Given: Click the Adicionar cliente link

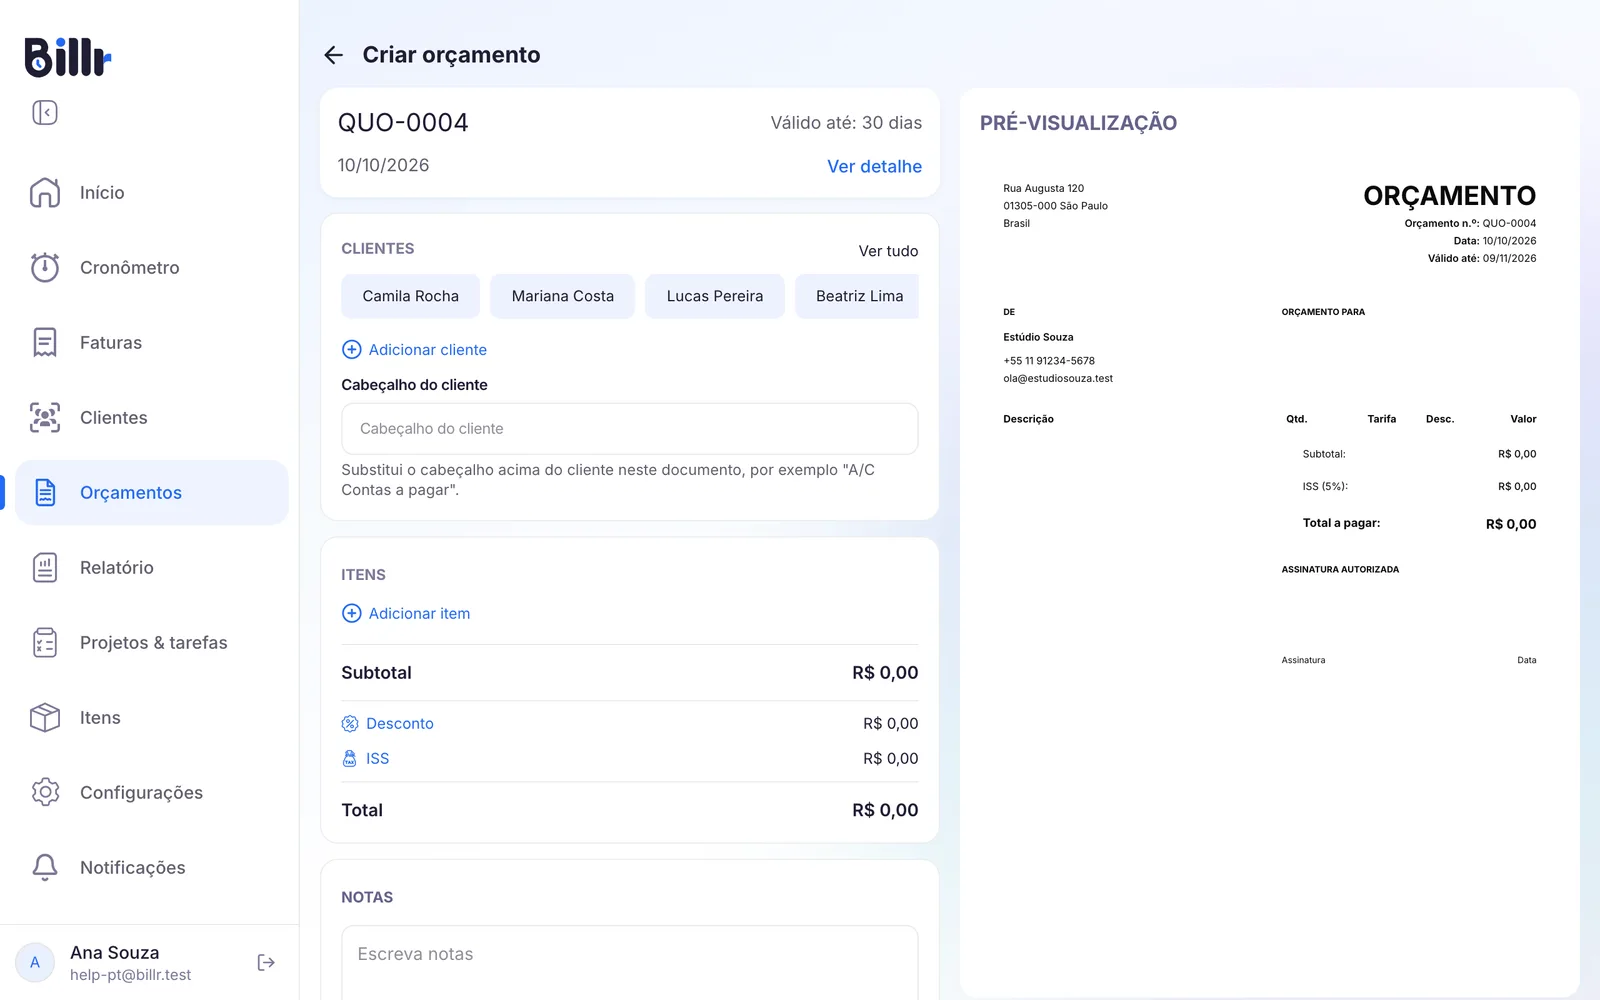Looking at the screenshot, I should (428, 350).
